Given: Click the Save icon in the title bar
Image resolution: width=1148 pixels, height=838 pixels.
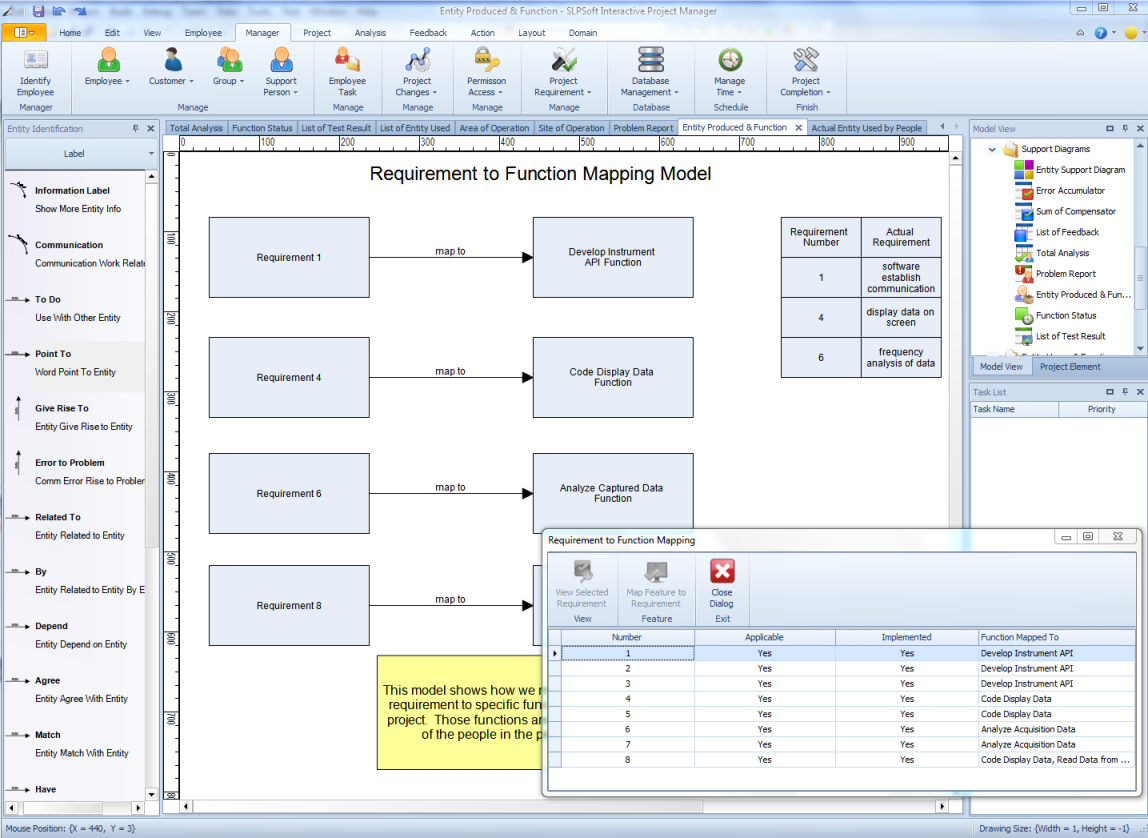Looking at the screenshot, I should click(x=38, y=11).
